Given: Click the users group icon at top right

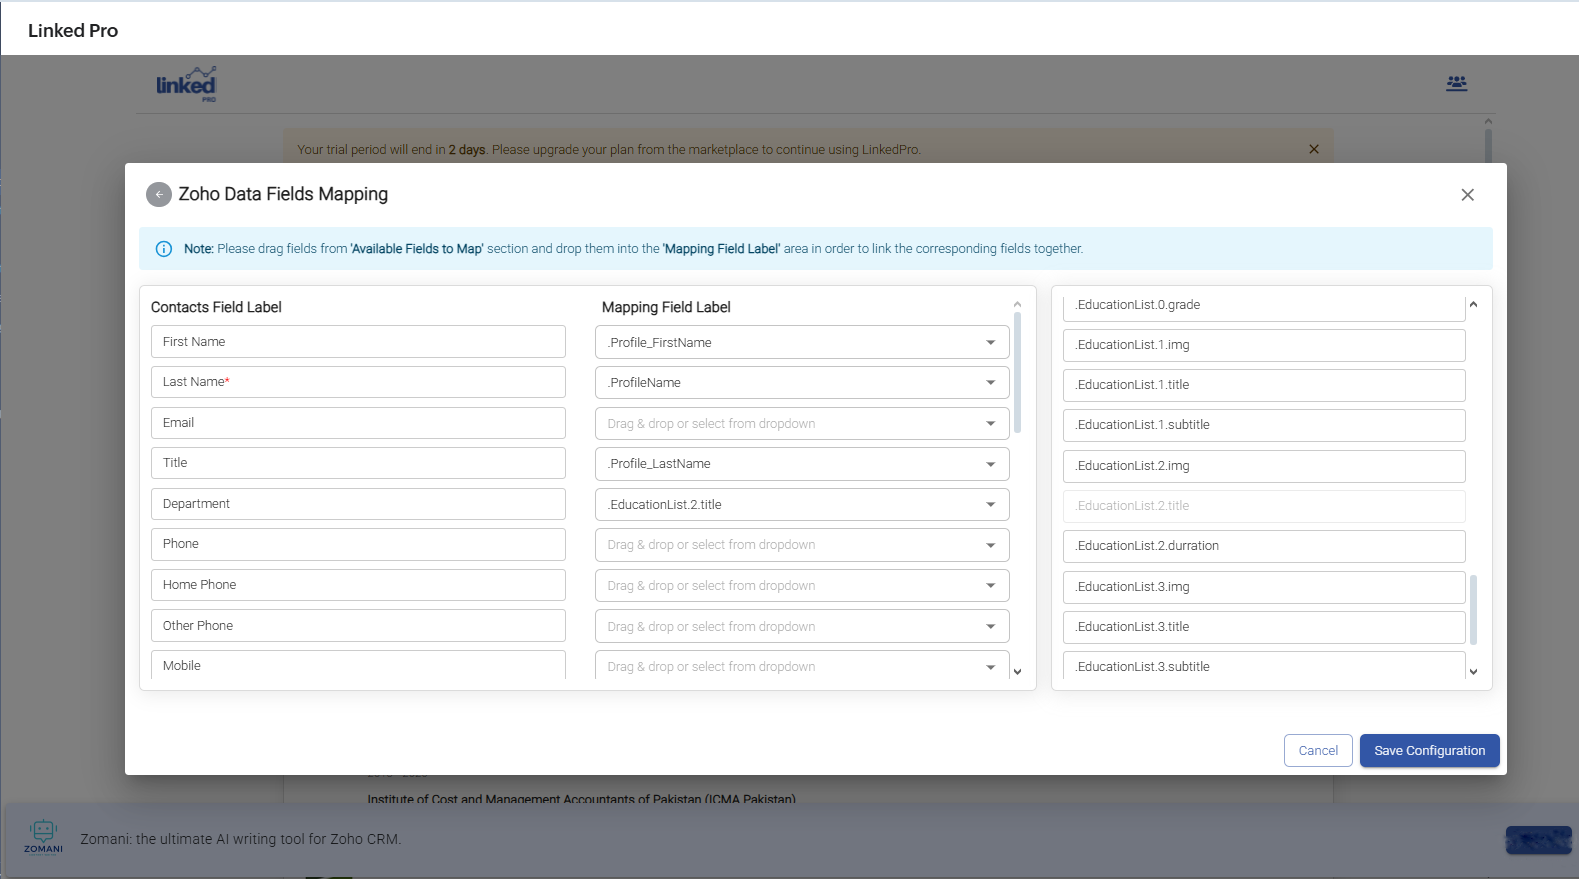Looking at the screenshot, I should point(1456,83).
